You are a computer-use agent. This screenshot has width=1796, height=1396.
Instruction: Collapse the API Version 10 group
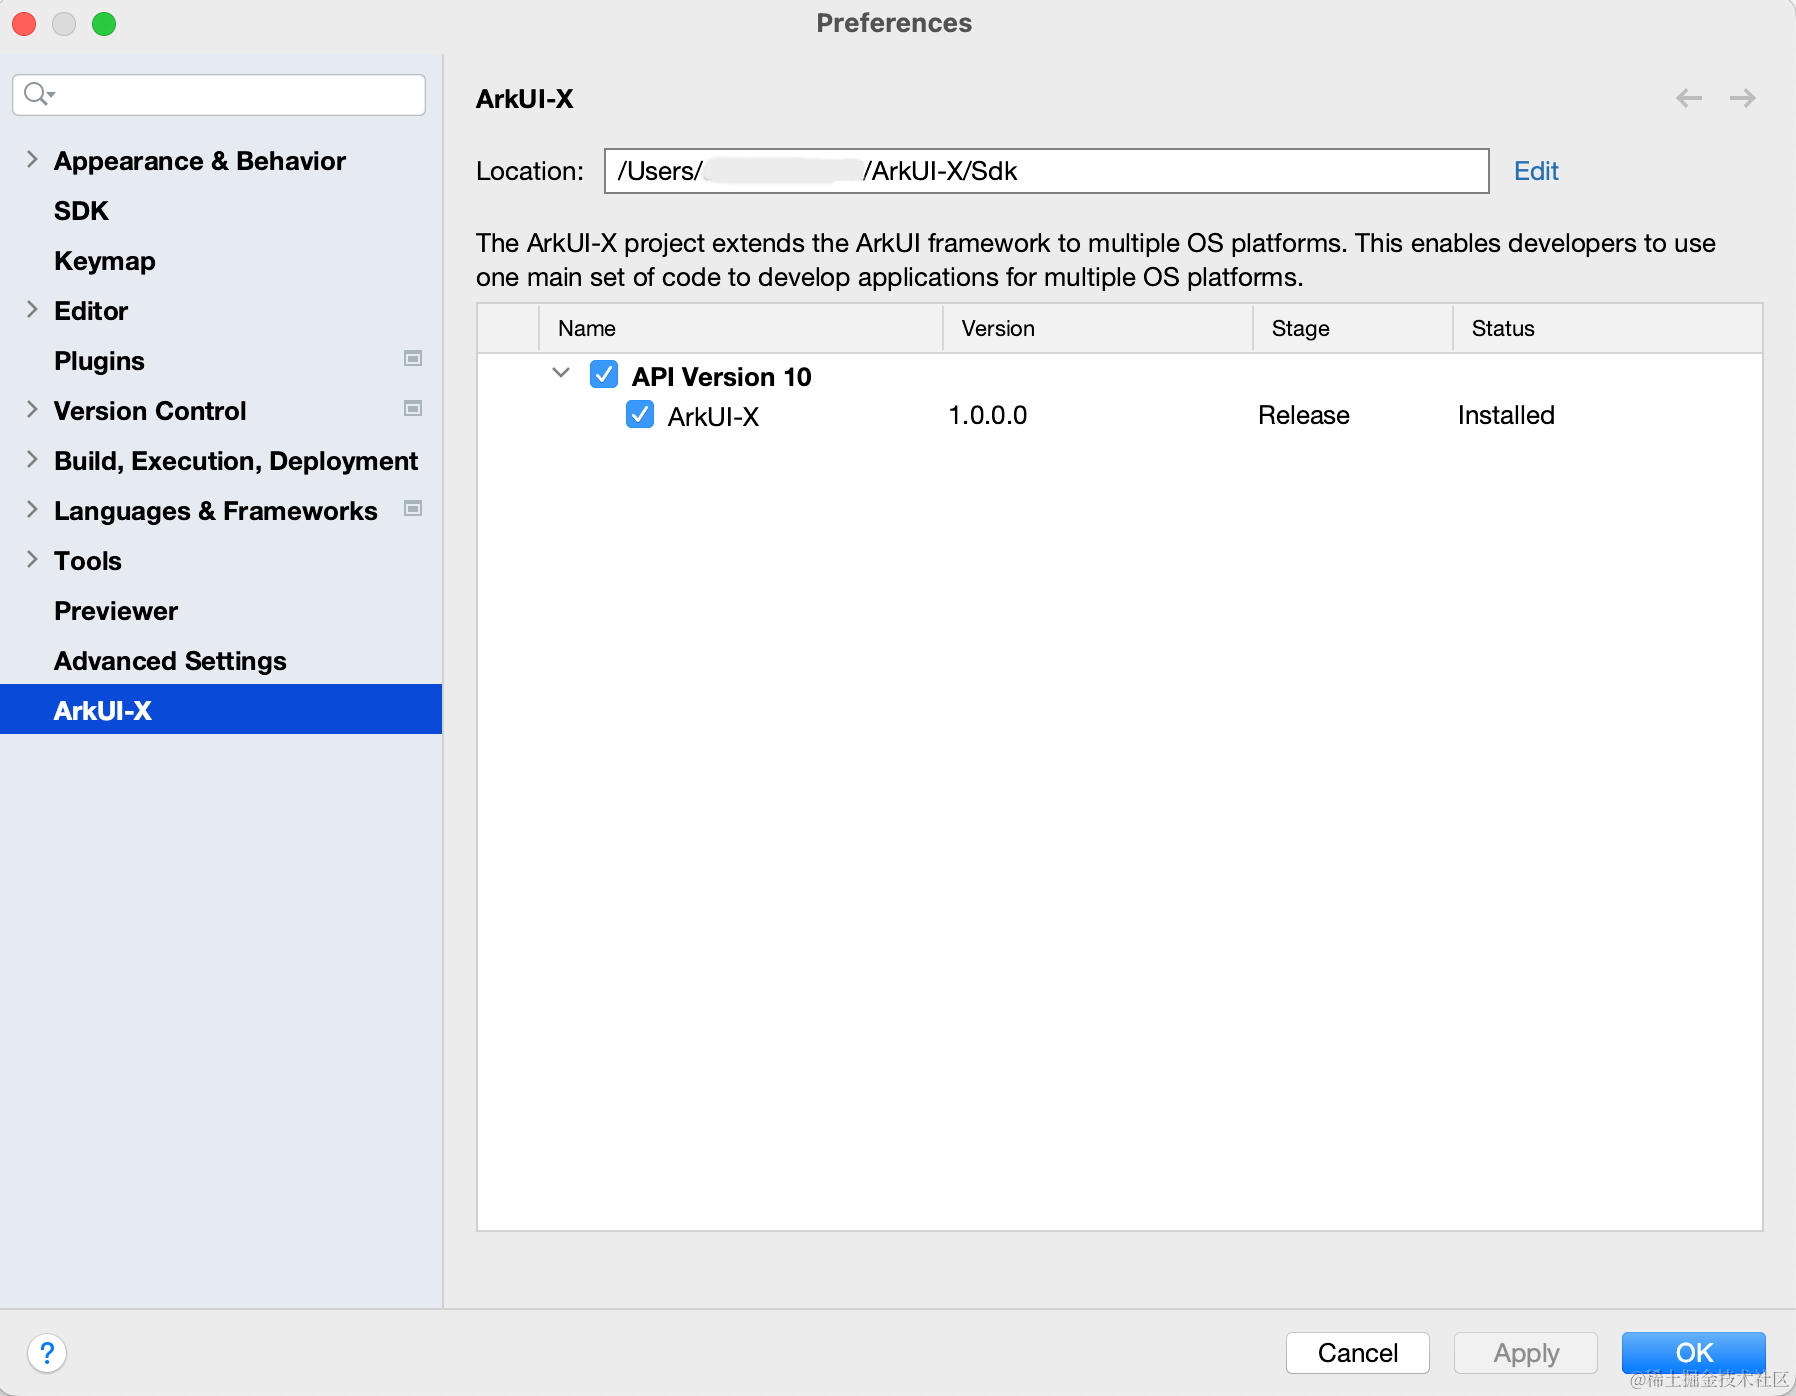561,373
